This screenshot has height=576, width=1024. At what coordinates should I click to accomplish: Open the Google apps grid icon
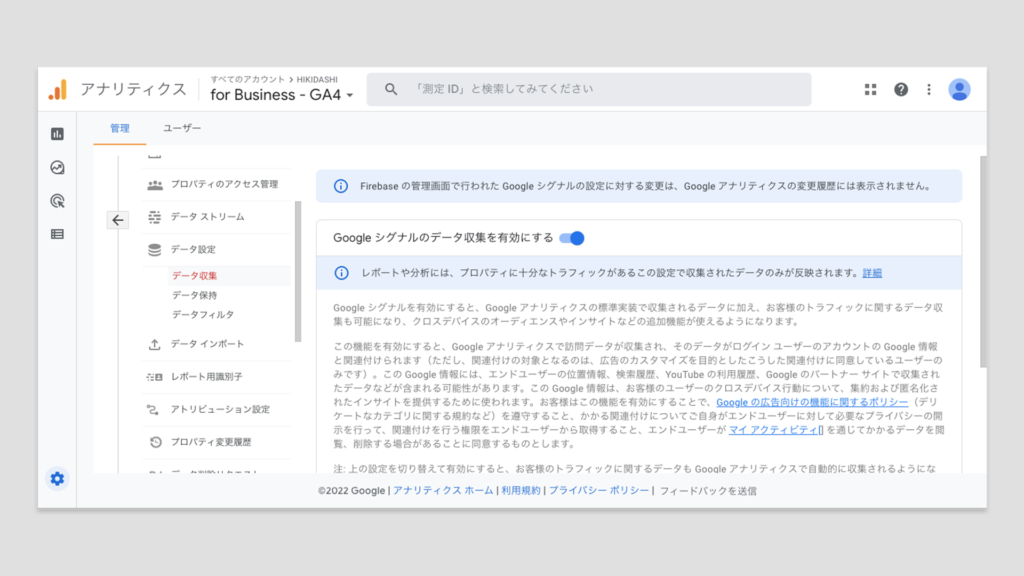click(870, 90)
